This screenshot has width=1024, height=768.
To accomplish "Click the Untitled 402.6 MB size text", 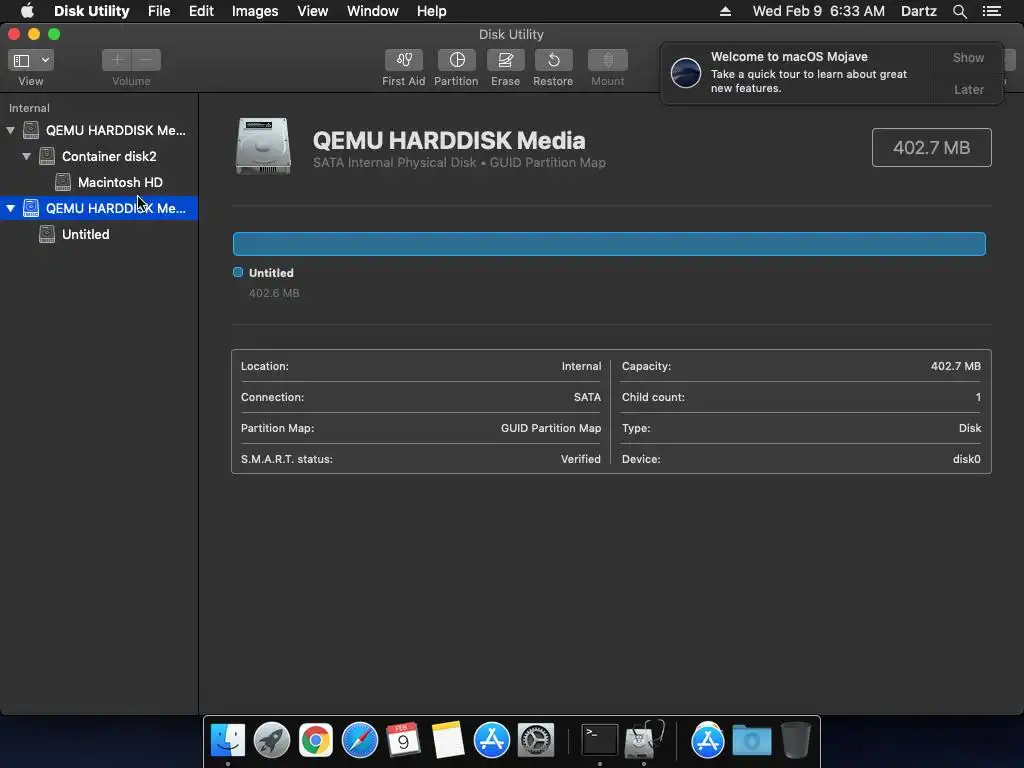I will pyautogui.click(x=274, y=293).
